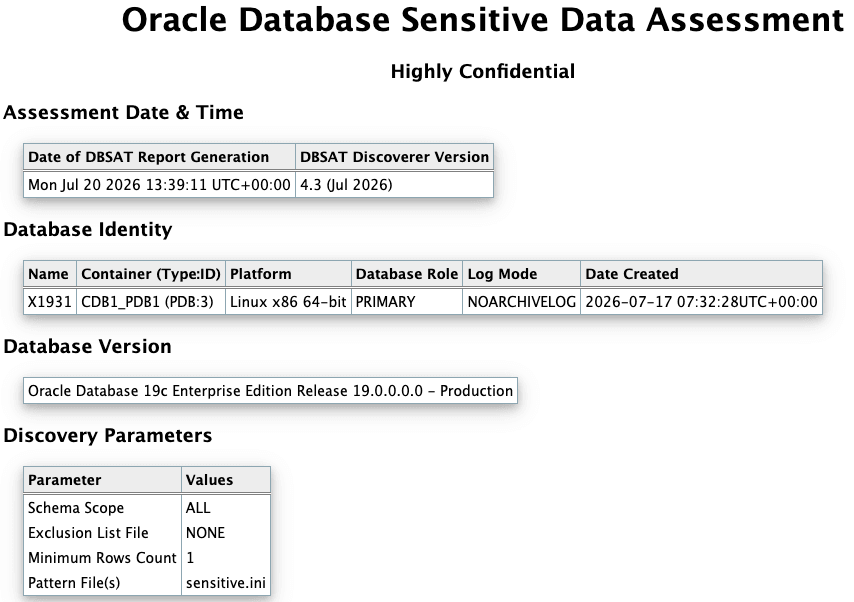854x602 pixels.
Task: Click 'Container (Type:ID)' column header
Action: (151, 274)
